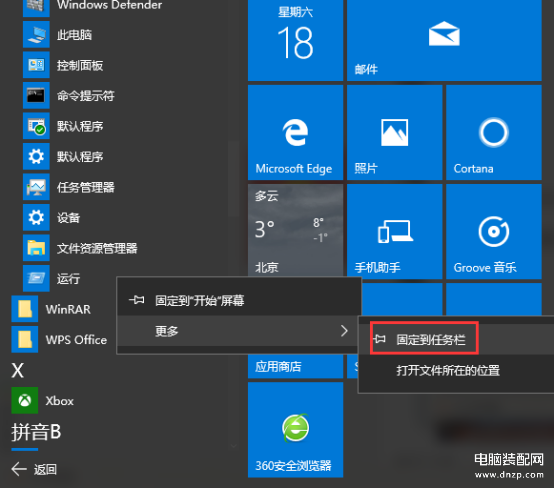Click the 设备 gear icon
554x488 pixels.
[36, 217]
